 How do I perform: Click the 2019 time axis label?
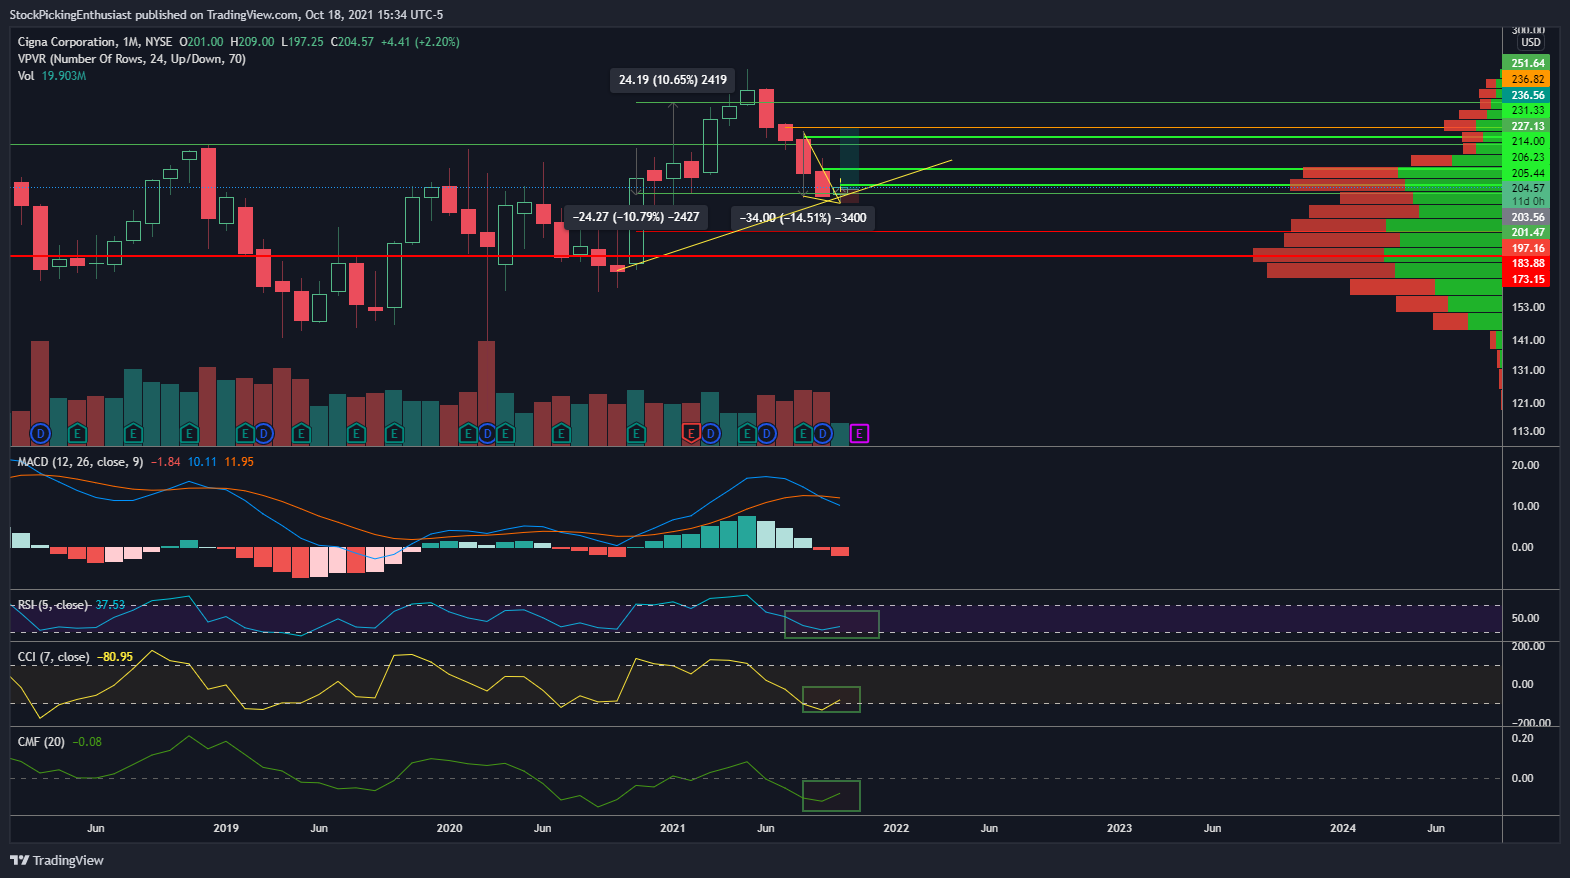pyautogui.click(x=226, y=828)
